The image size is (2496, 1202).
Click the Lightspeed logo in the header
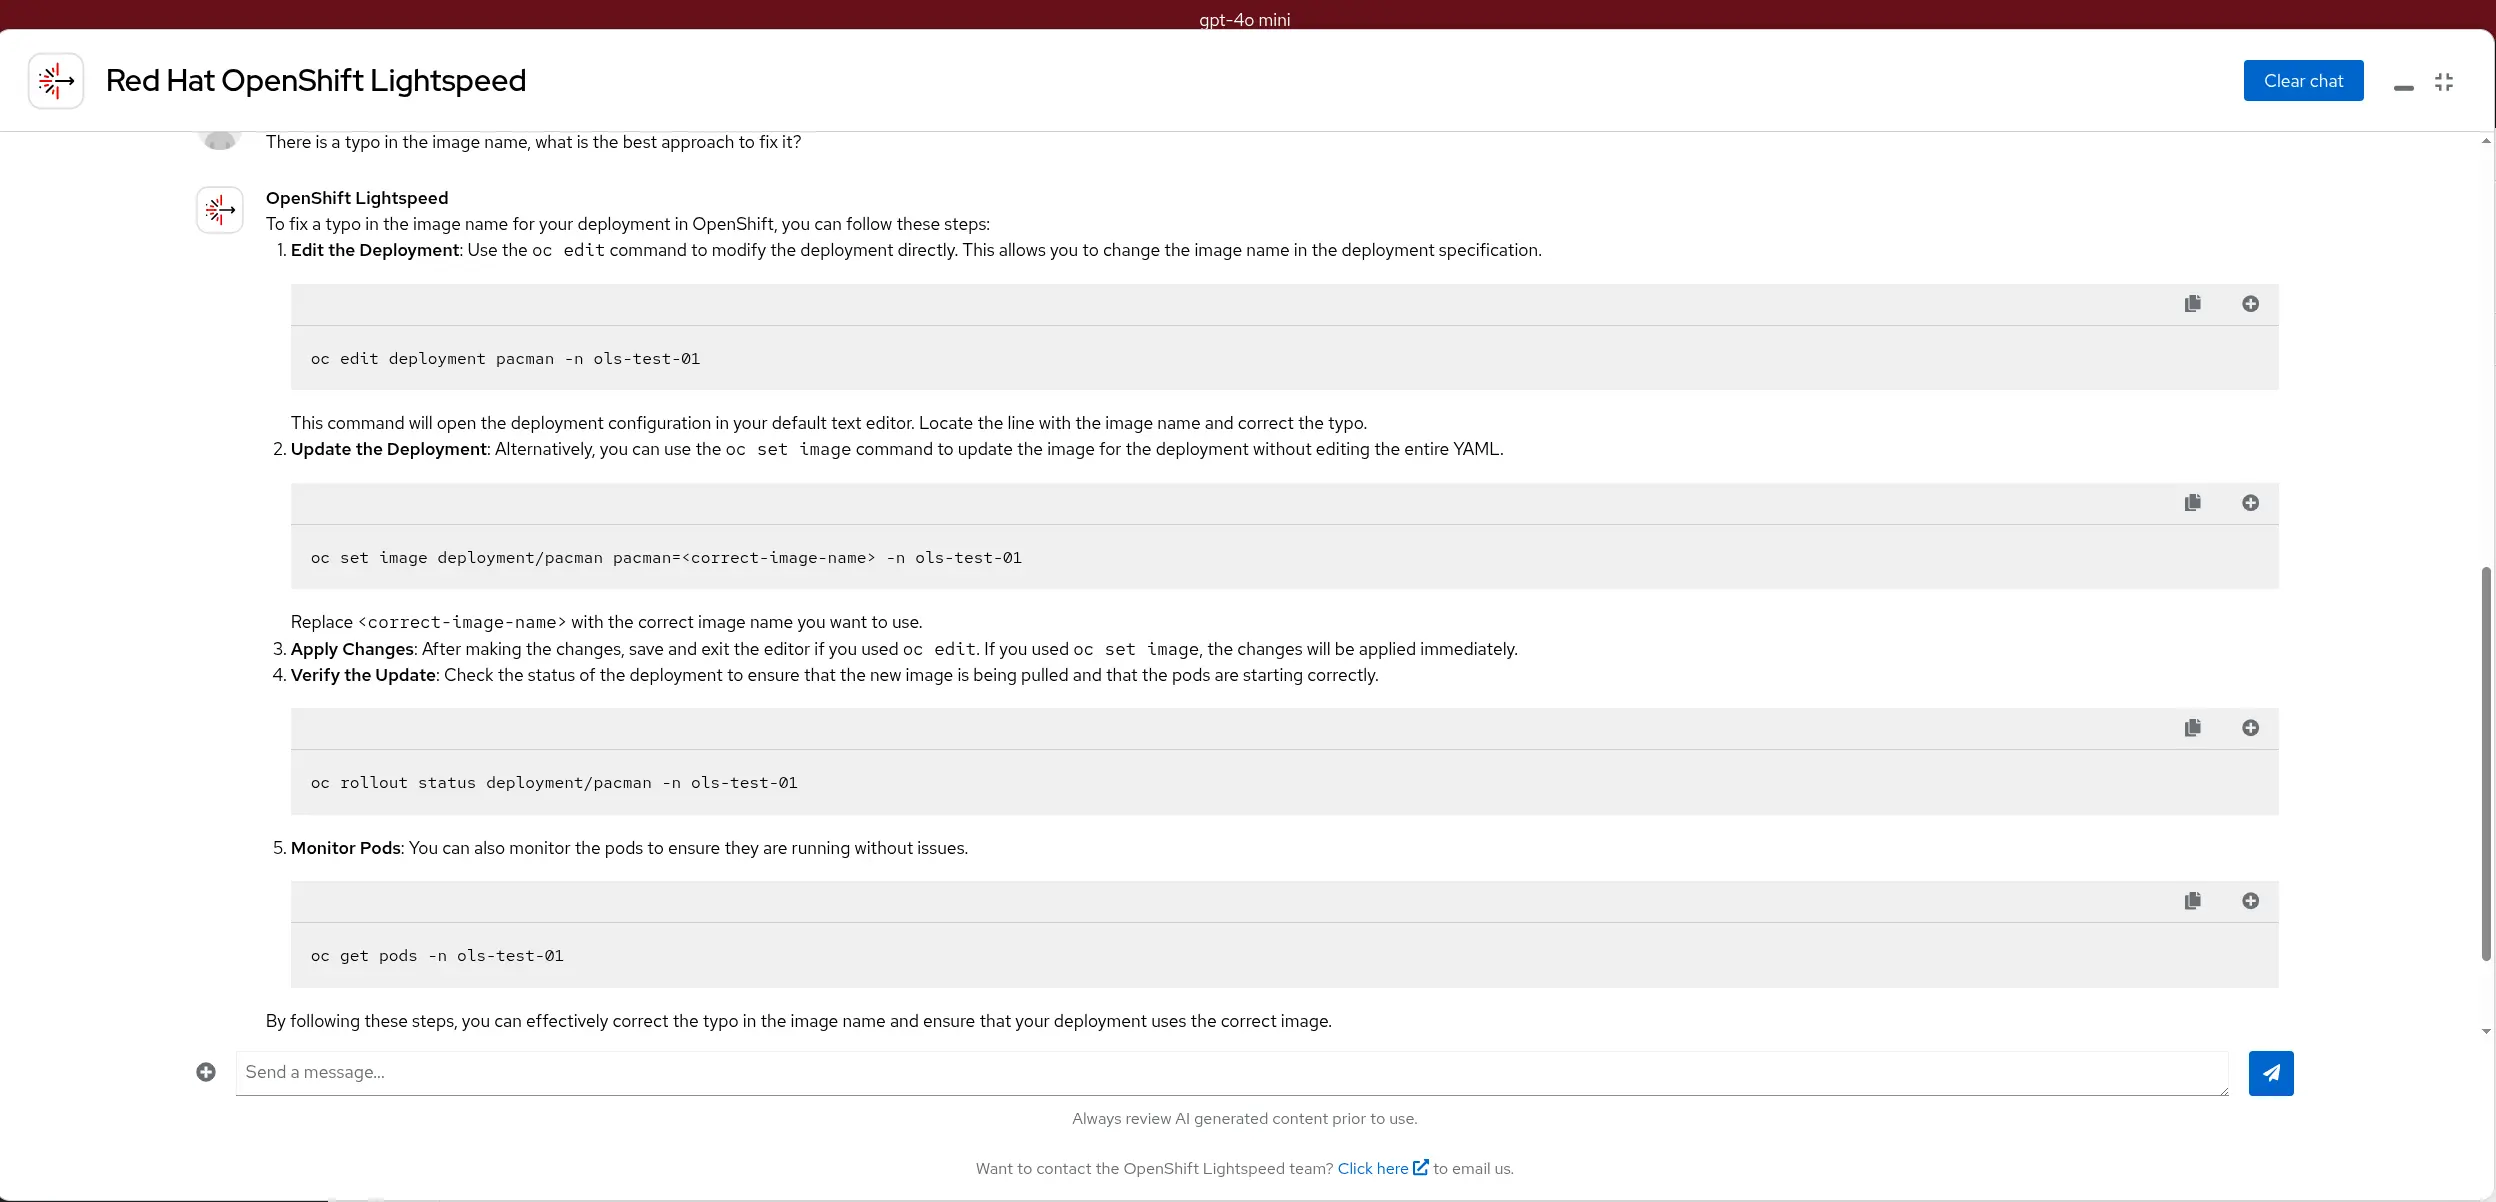click(56, 81)
